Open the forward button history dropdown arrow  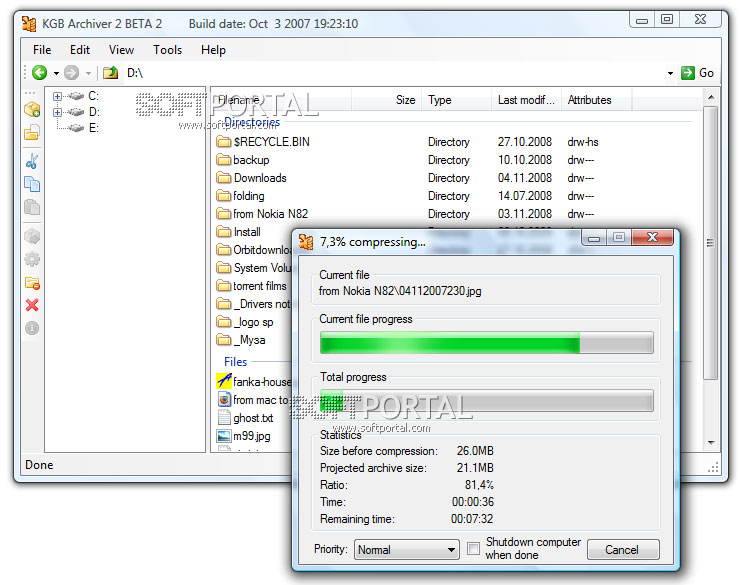tap(88, 73)
